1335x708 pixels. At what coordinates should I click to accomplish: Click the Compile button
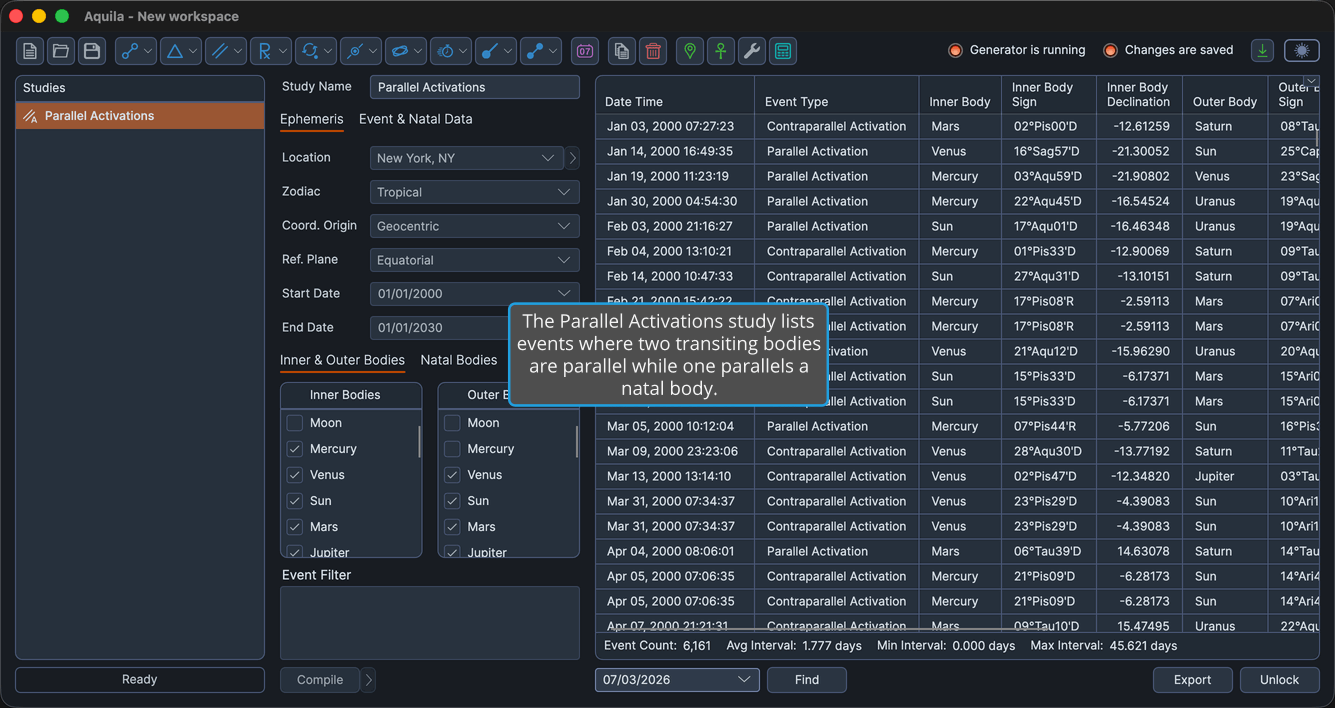coord(320,680)
